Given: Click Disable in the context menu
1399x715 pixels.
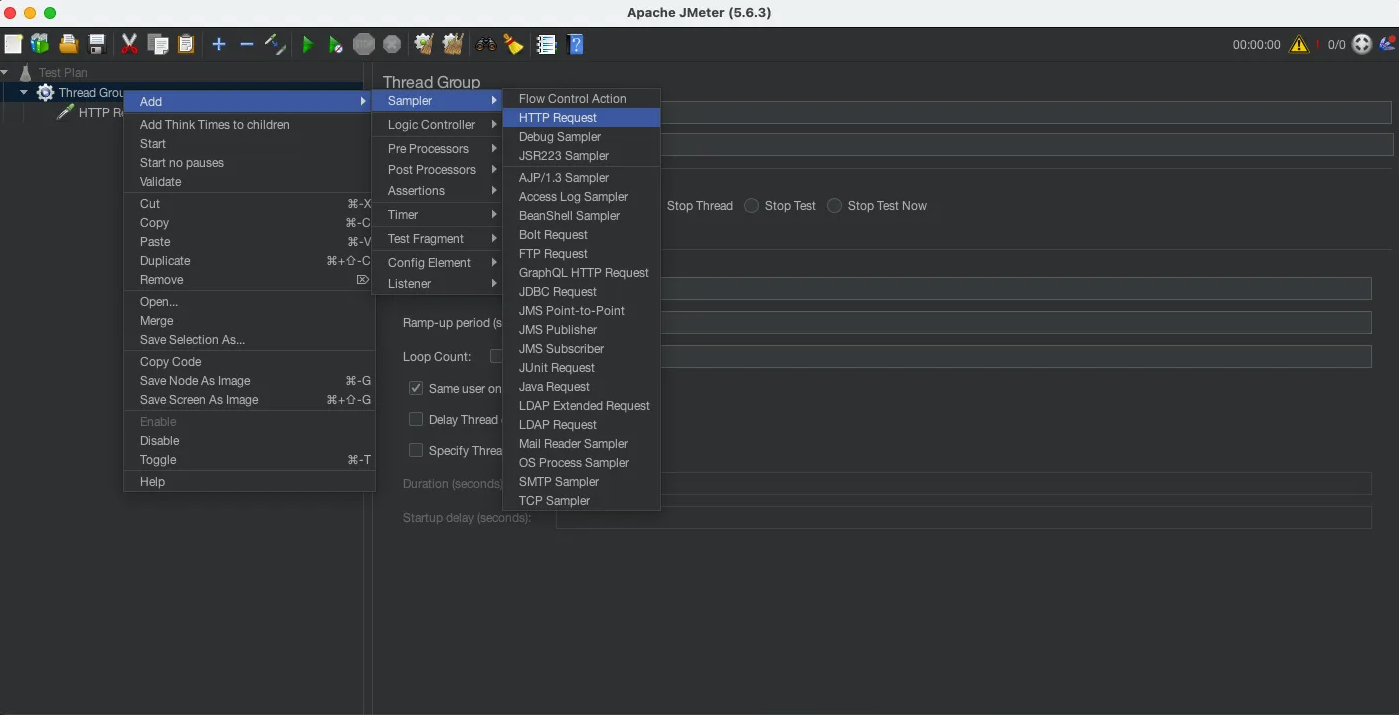Looking at the screenshot, I should pyautogui.click(x=249, y=441).
